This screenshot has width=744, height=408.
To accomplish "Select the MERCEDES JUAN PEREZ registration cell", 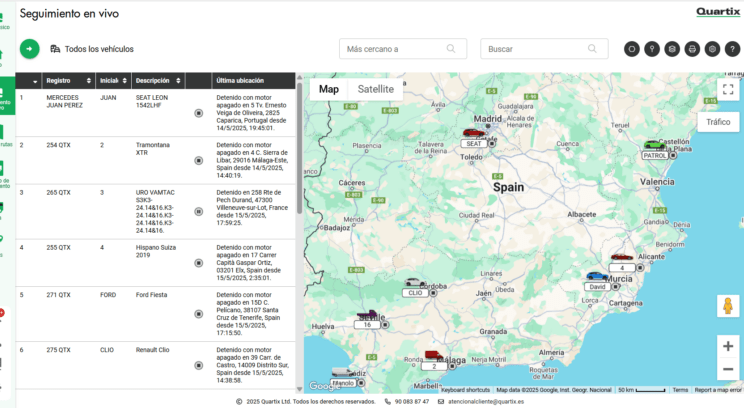I will pos(65,101).
